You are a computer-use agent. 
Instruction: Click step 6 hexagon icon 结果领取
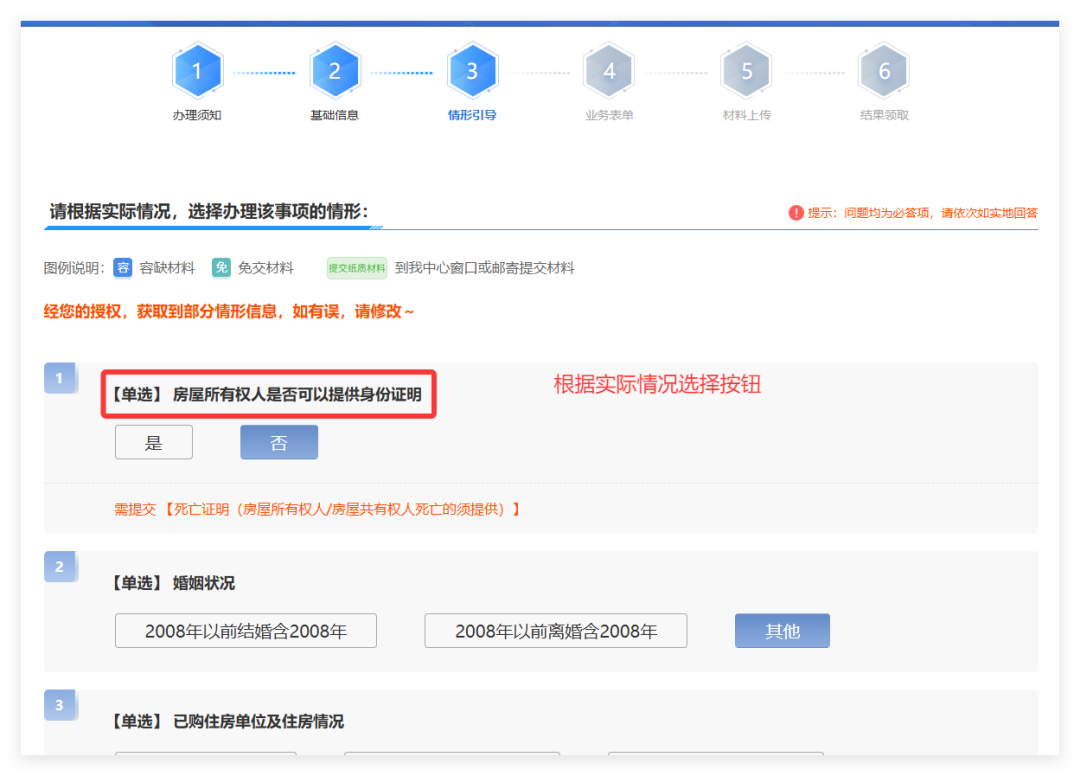[x=884, y=71]
